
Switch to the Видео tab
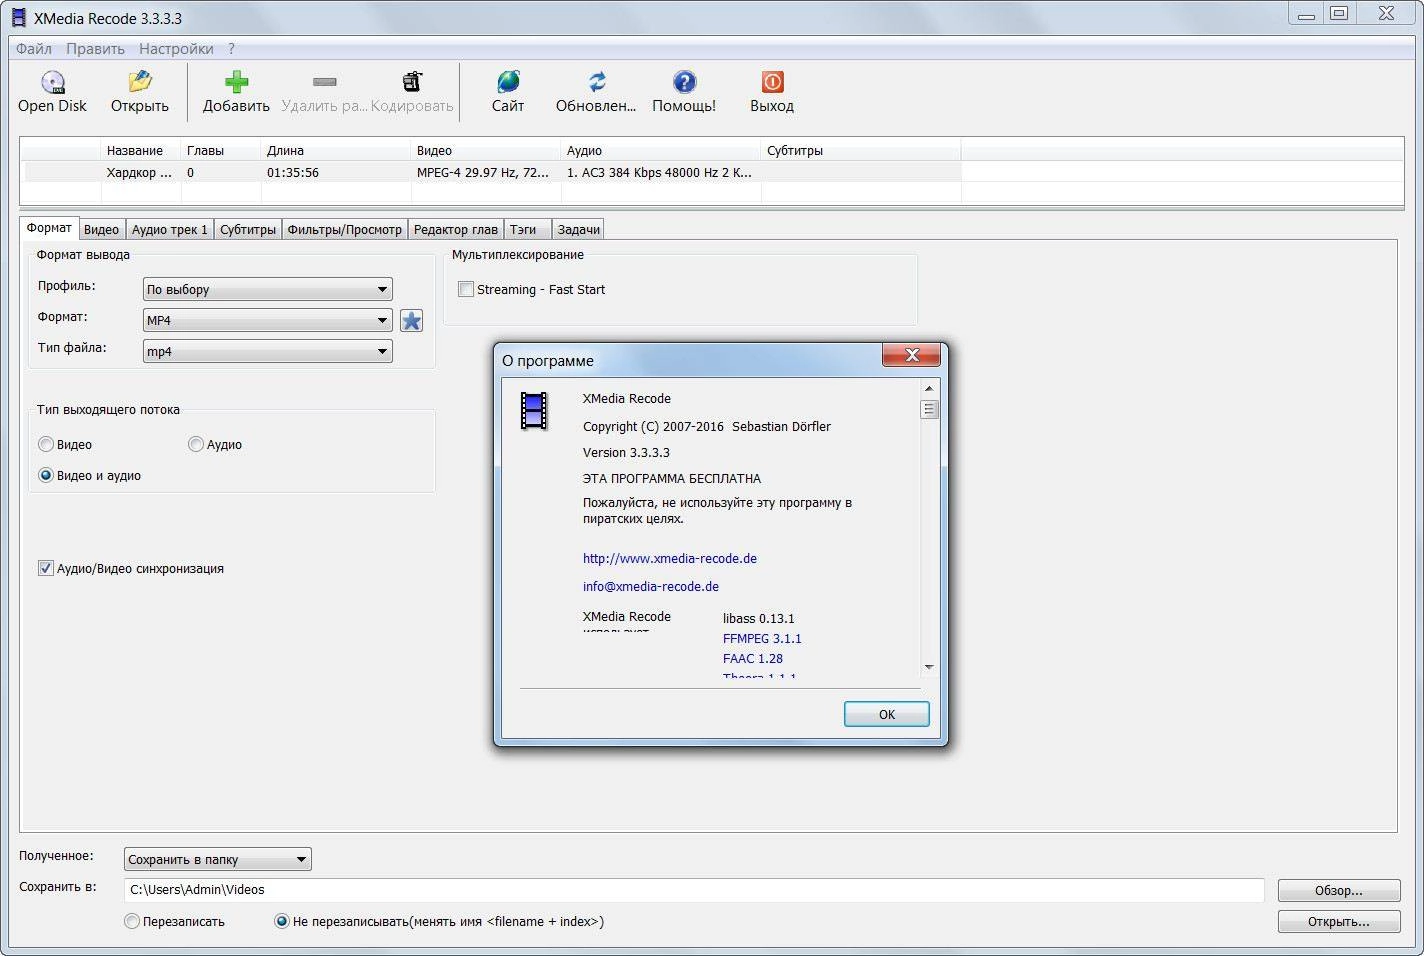[101, 229]
